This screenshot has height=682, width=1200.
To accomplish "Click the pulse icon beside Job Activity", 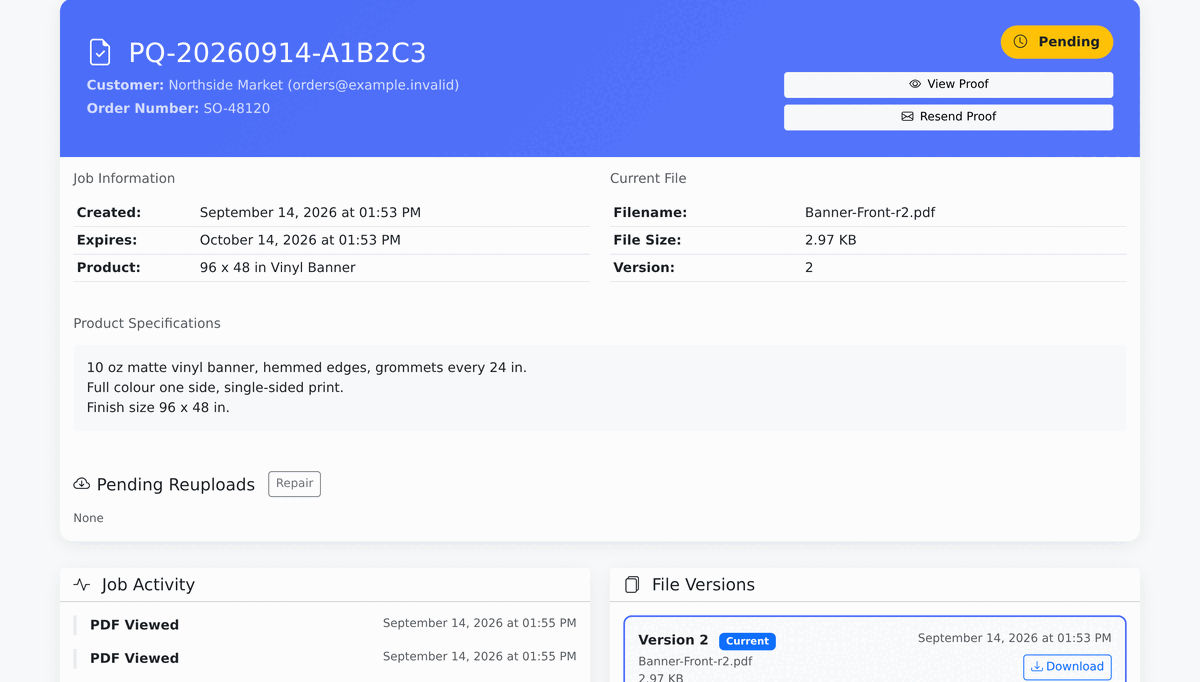I will pyautogui.click(x=82, y=585).
